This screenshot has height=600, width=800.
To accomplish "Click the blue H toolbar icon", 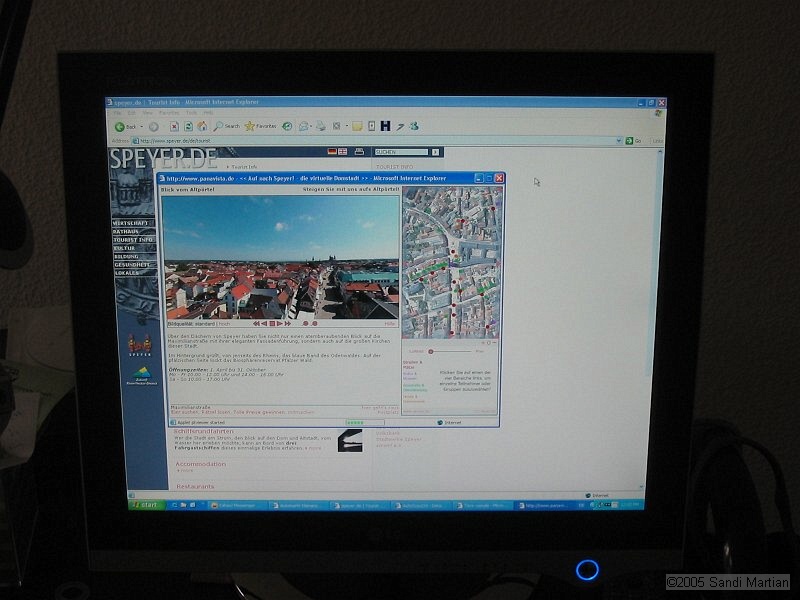I will (386, 126).
